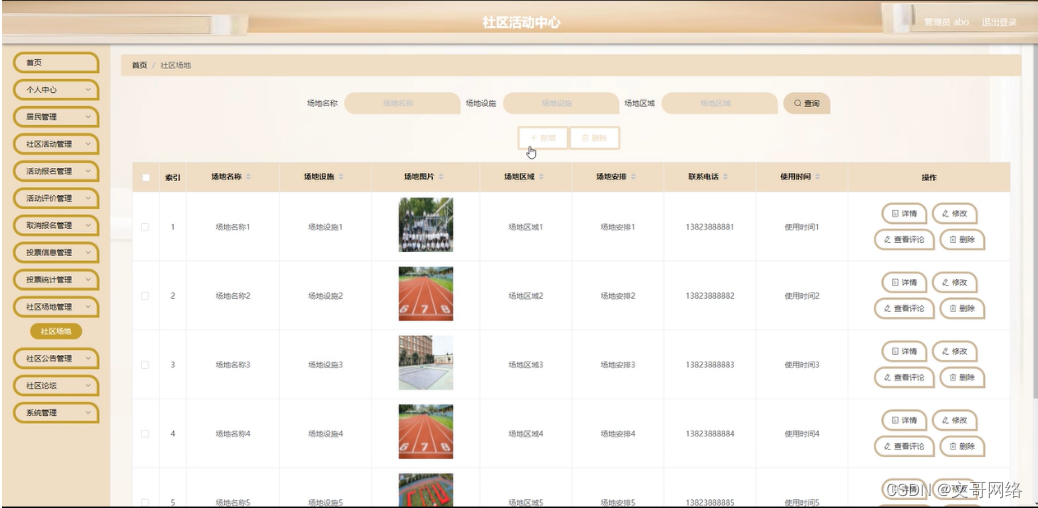Open the running track image in row 2
This screenshot has height=508, width=1038.
click(x=426, y=294)
